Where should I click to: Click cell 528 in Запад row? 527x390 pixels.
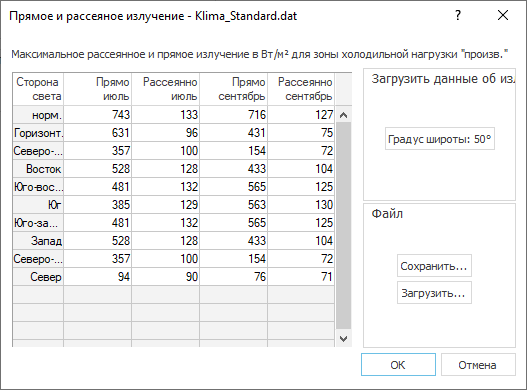point(97,241)
